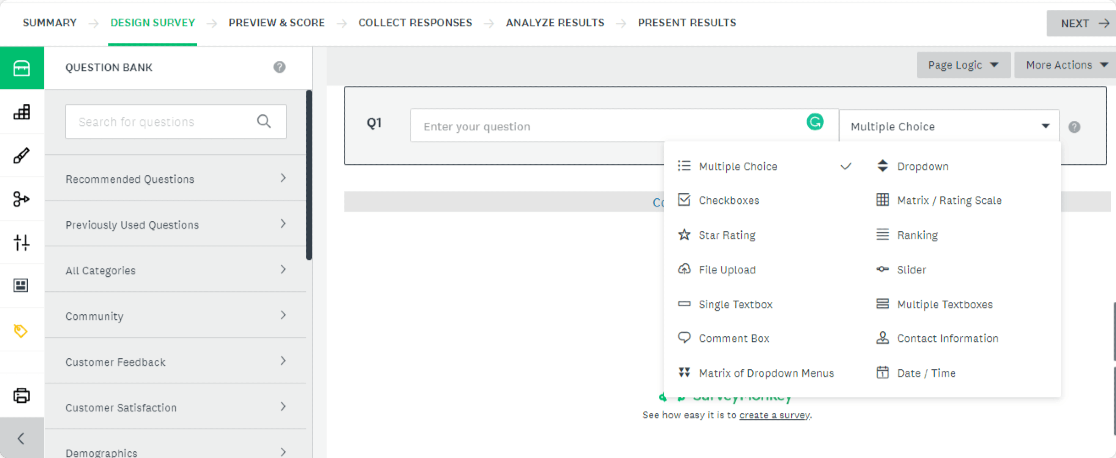
Task: Select Multiple Choice from type list
Action: [738, 166]
